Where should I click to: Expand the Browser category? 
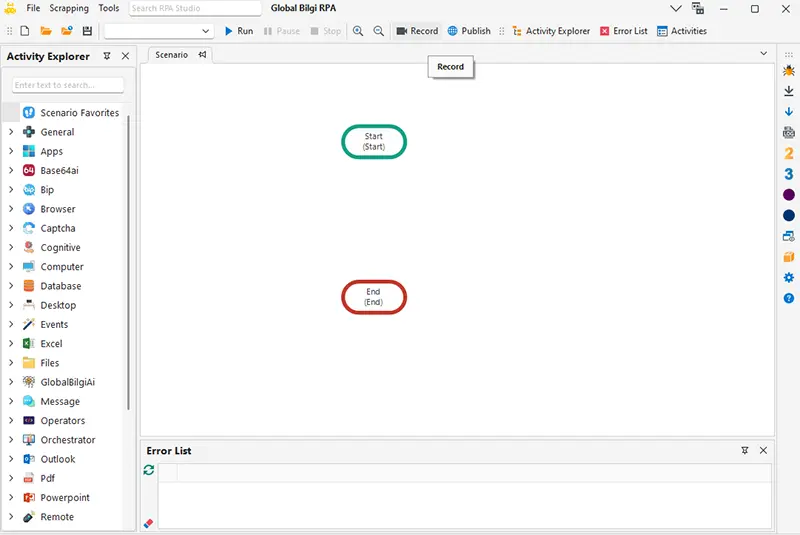11,209
